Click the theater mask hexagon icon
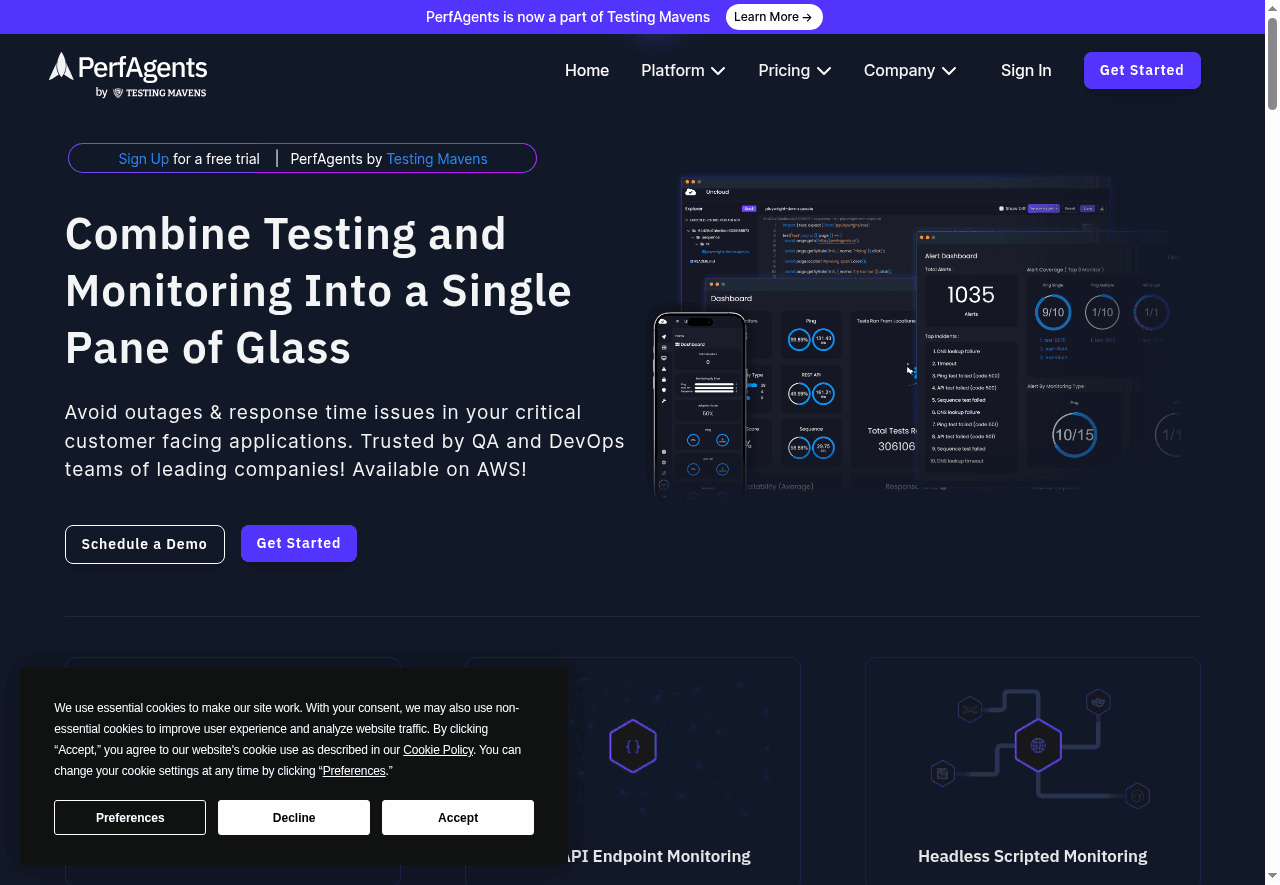The width and height of the screenshot is (1280, 885). [x=1098, y=702]
